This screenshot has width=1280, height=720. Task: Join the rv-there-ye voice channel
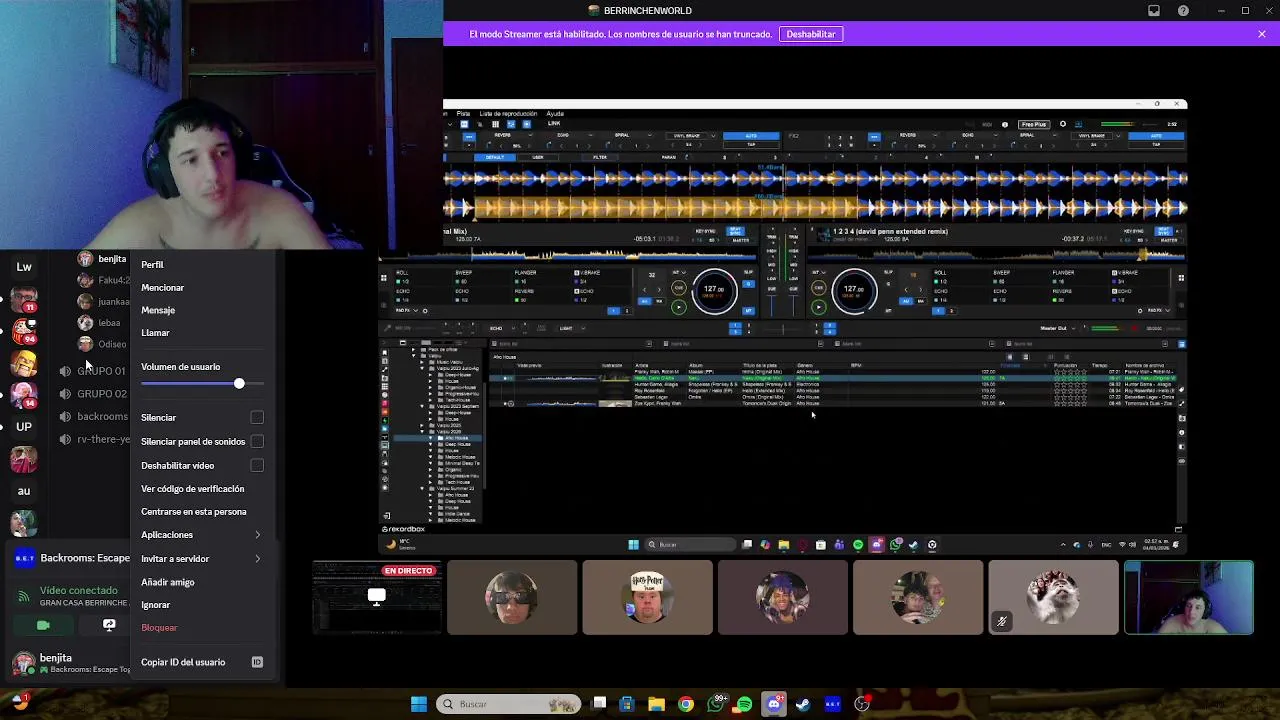[x=92, y=439]
